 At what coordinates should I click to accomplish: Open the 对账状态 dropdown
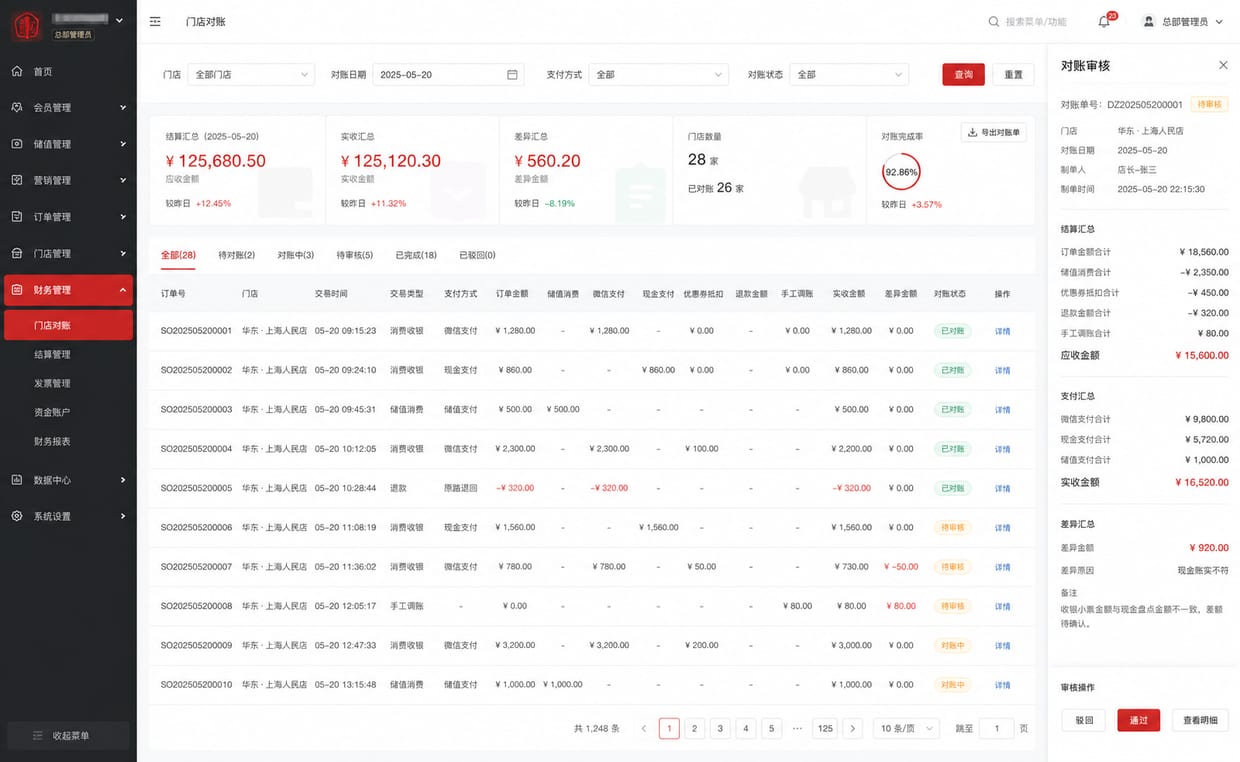point(849,74)
